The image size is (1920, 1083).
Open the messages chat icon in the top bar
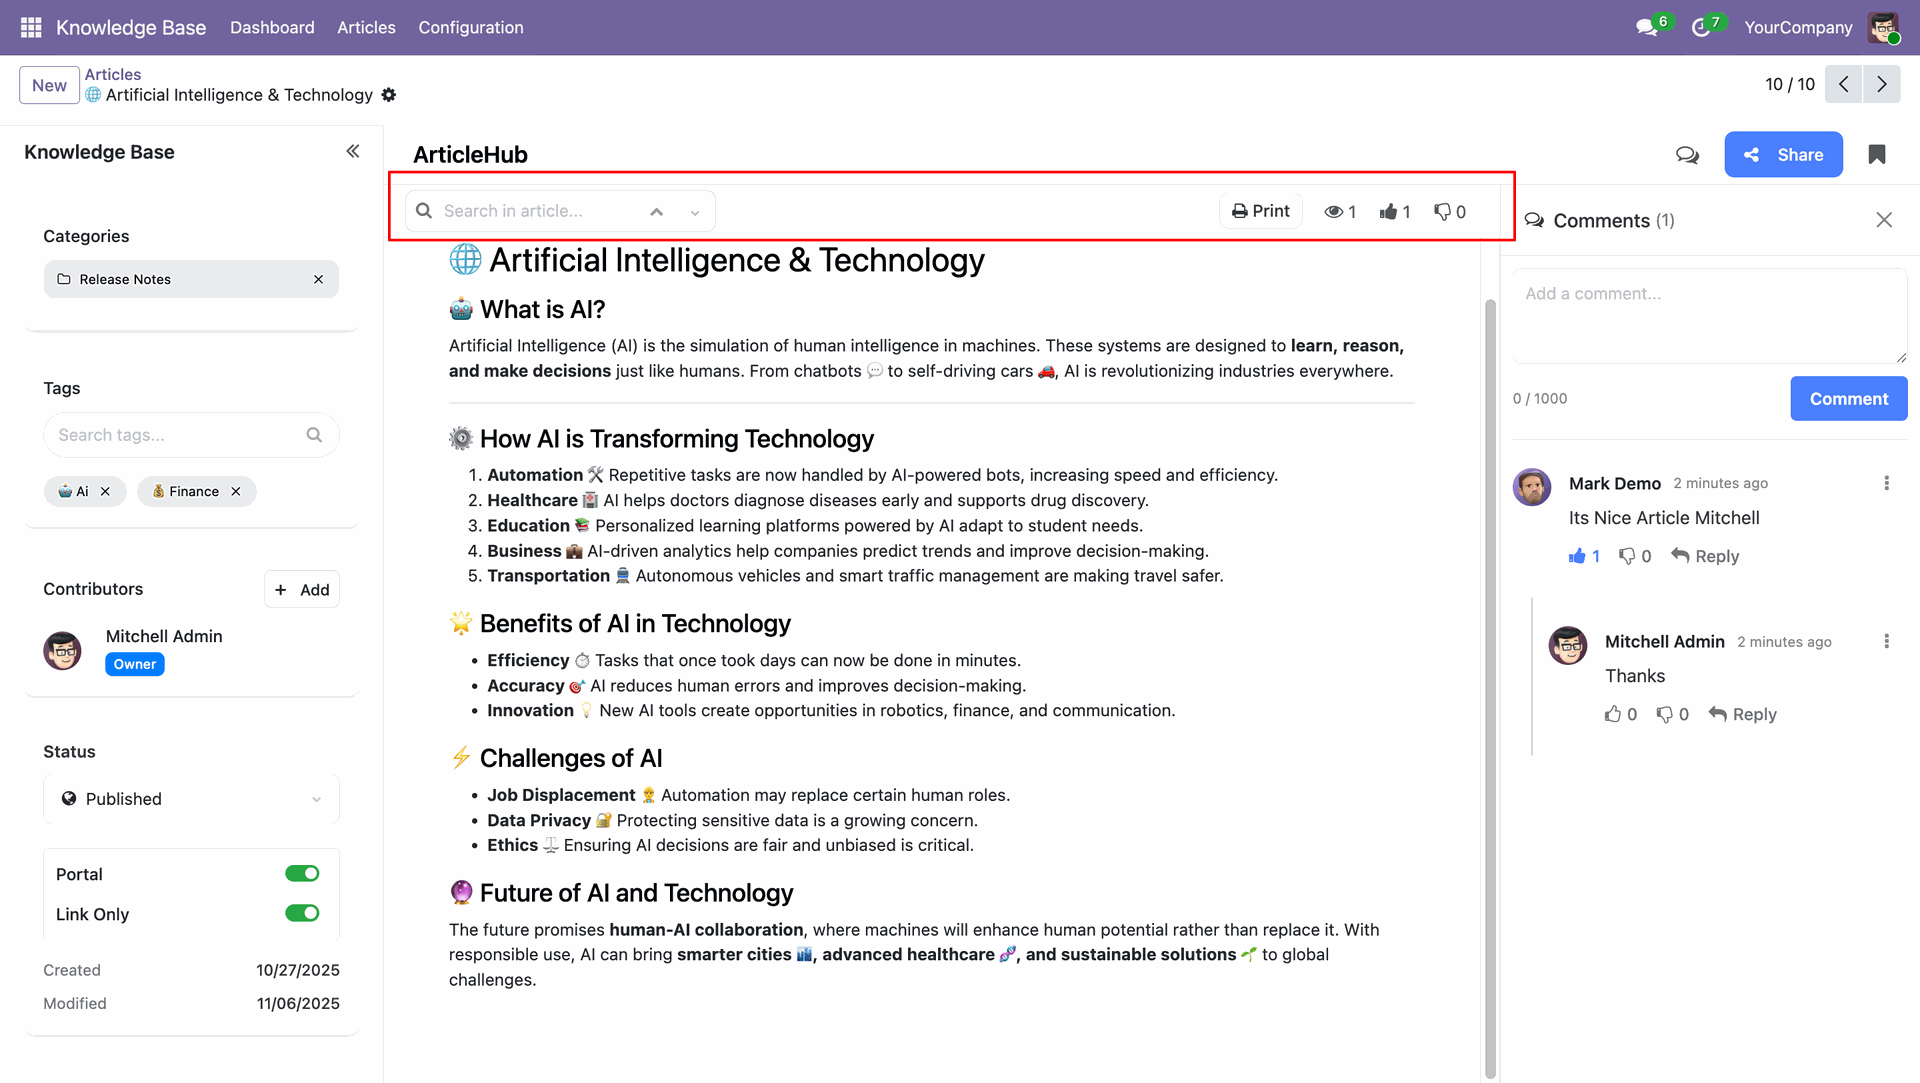click(x=1646, y=27)
